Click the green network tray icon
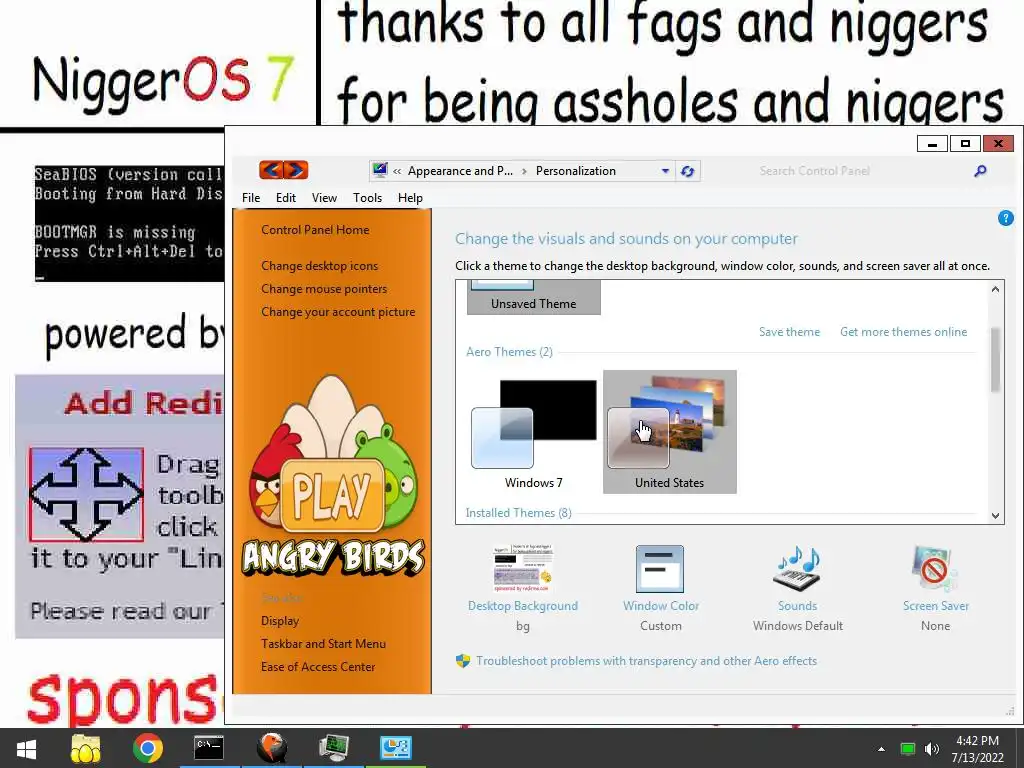This screenshot has width=1024, height=768. click(908, 749)
